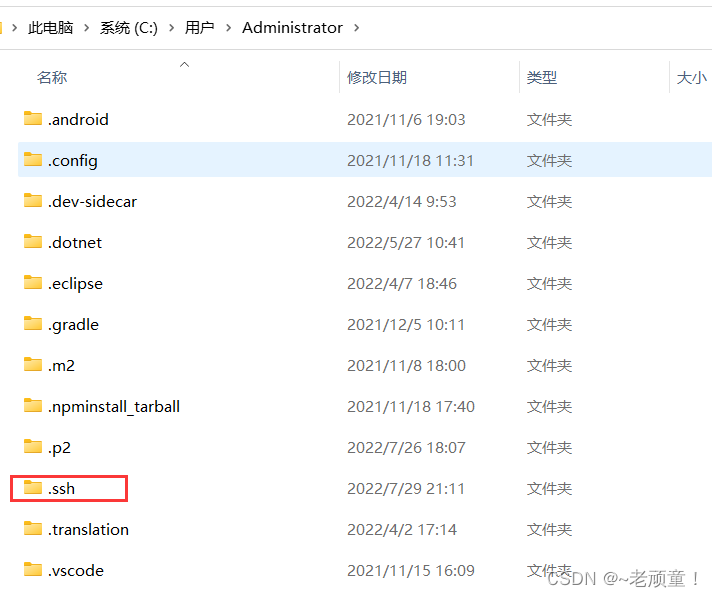Expand chevron after 用户 breadcrumb
This screenshot has width=712, height=597.
click(x=228, y=28)
